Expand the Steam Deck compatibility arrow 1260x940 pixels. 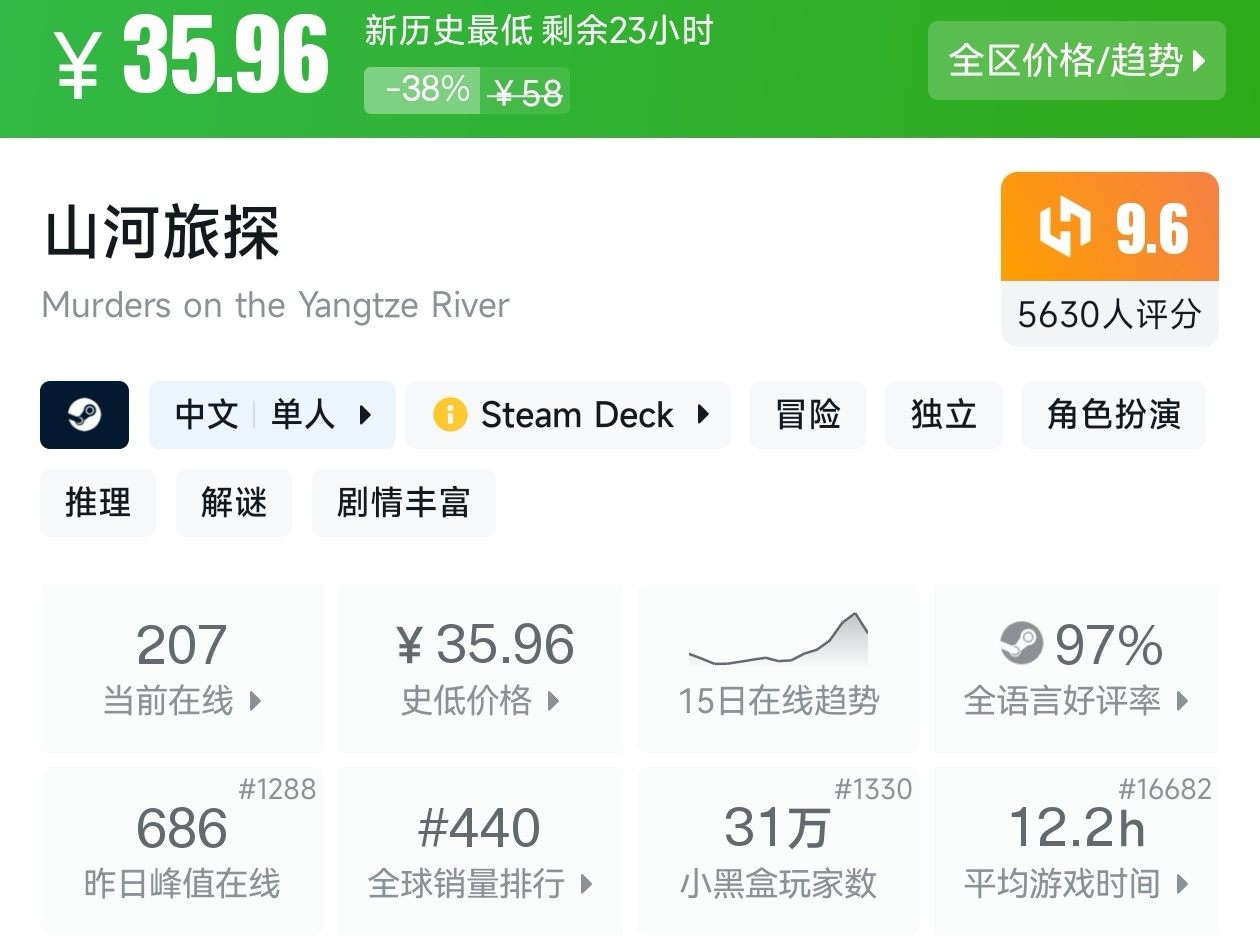click(703, 415)
